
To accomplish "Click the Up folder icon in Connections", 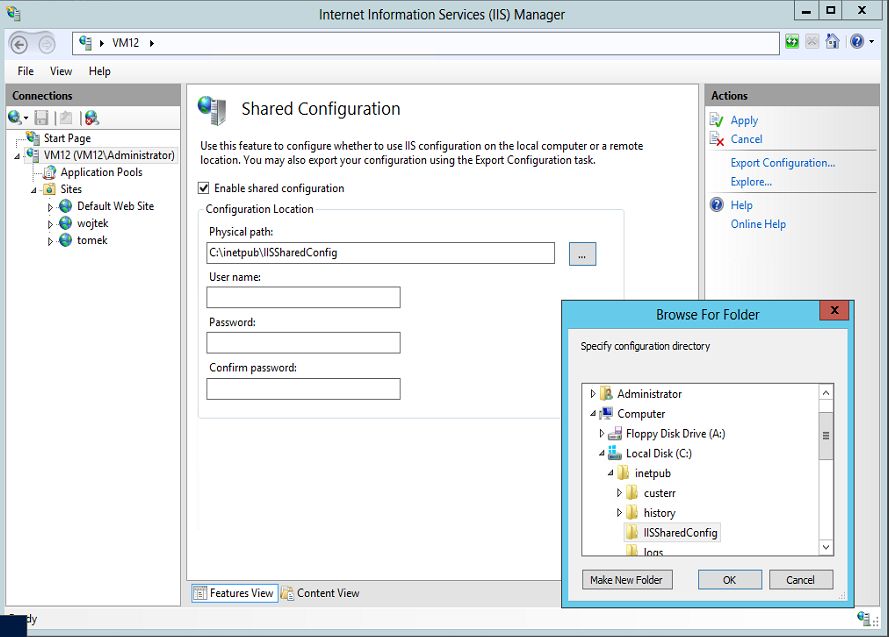I will 66,117.
